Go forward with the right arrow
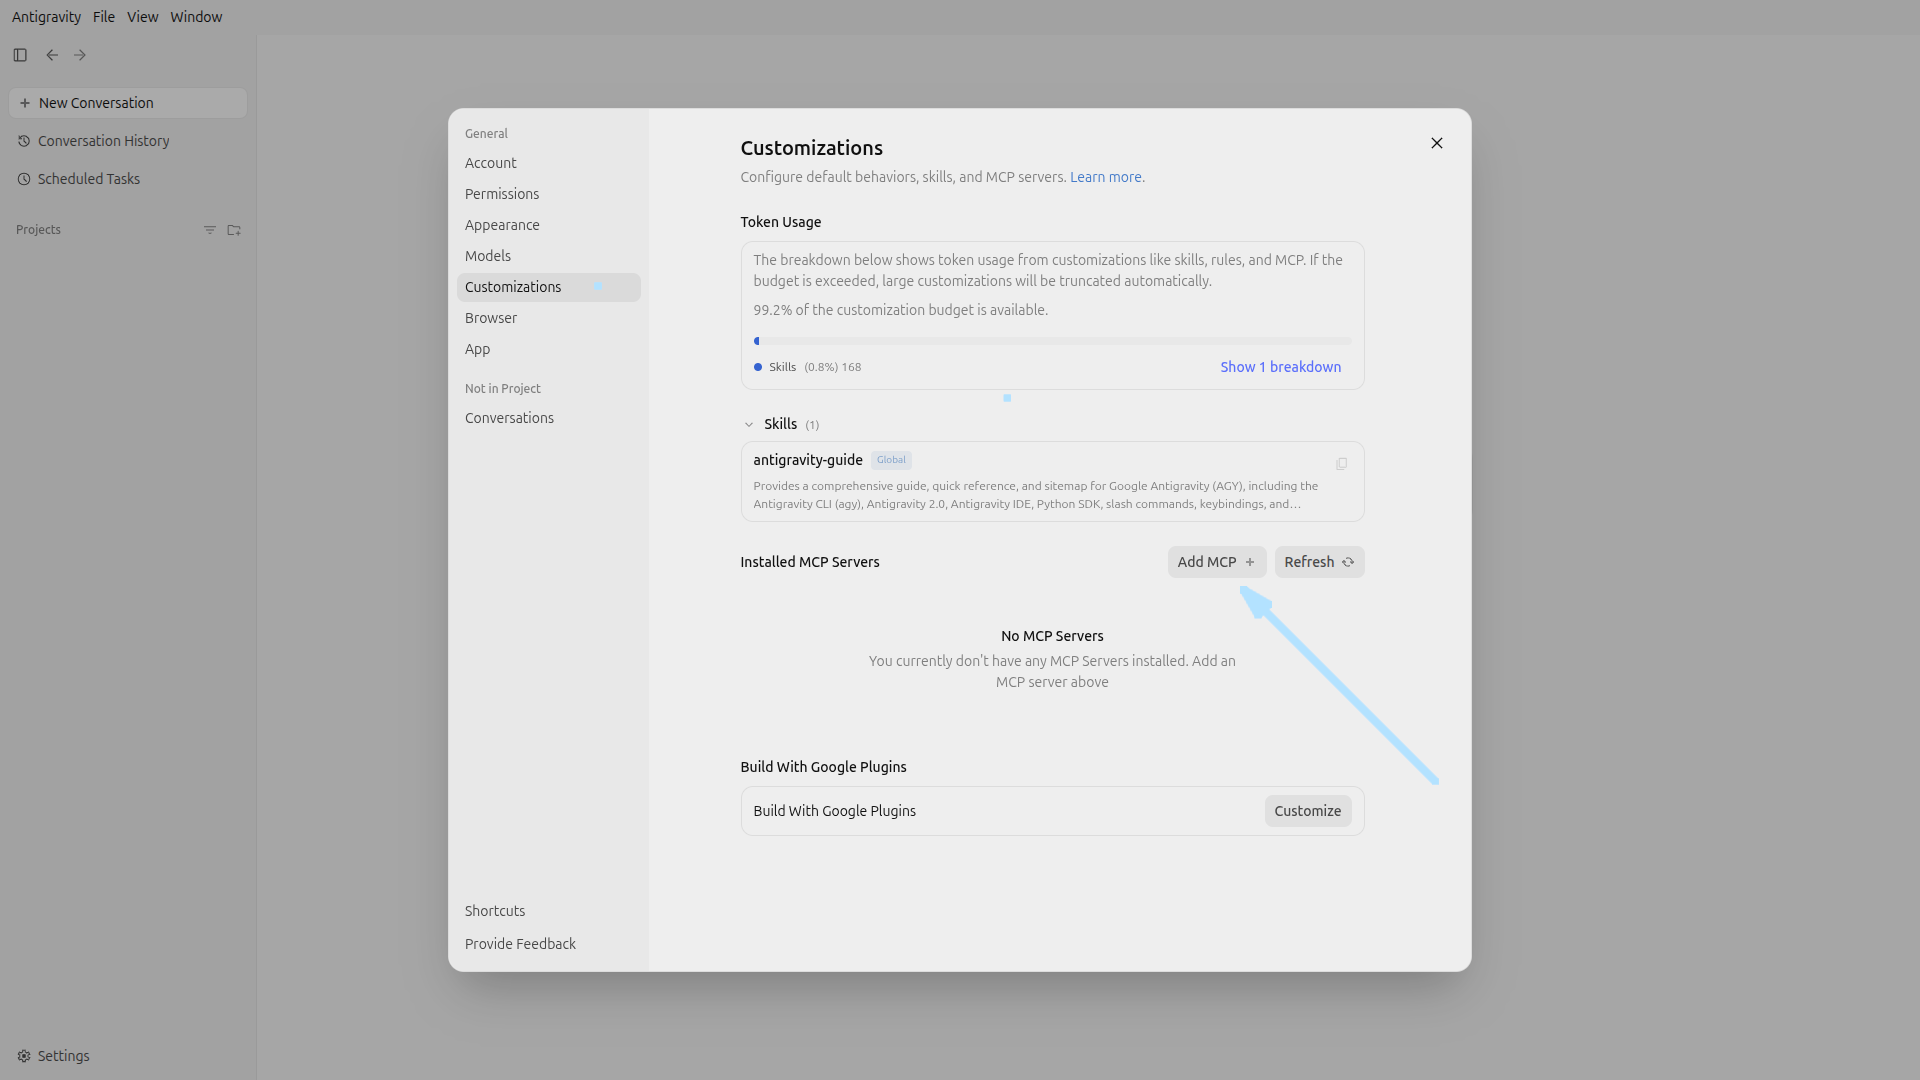1920x1080 pixels. [80, 55]
